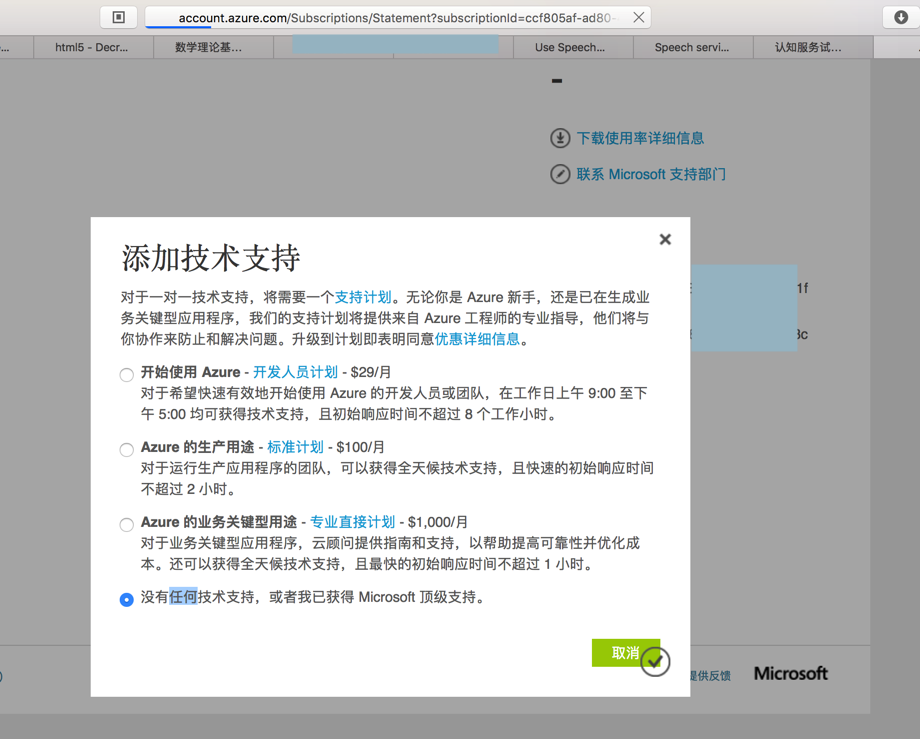Switch to the 认知服务试... tab

pos(813,48)
